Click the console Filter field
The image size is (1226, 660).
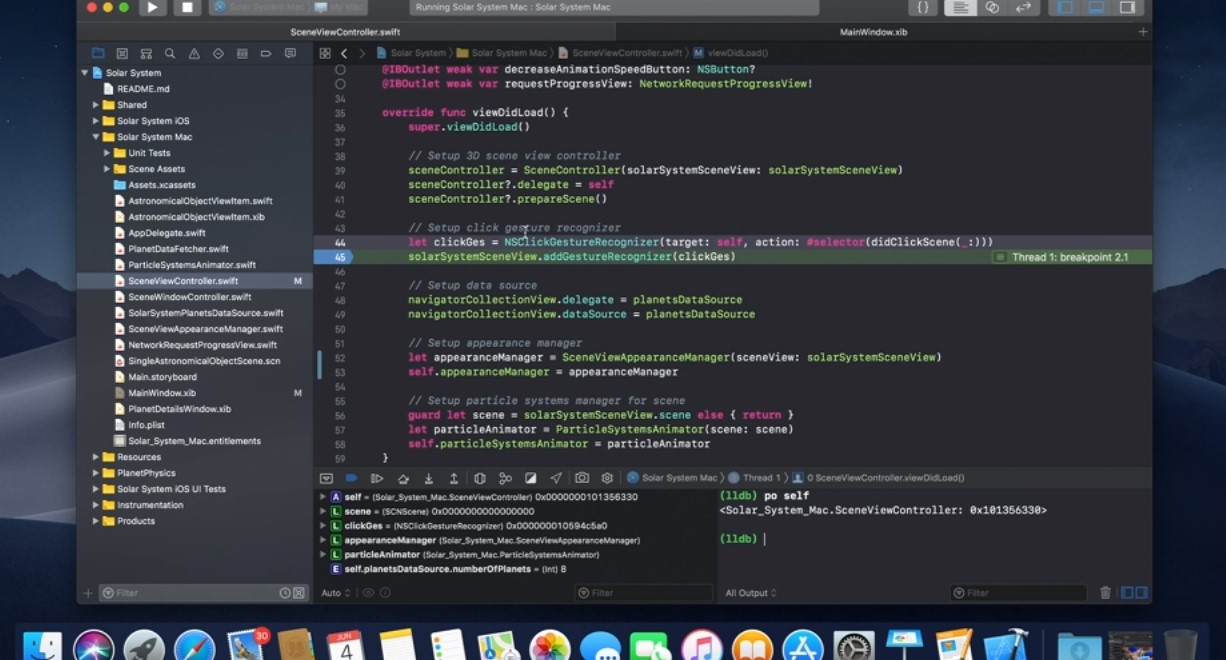pos(1018,593)
